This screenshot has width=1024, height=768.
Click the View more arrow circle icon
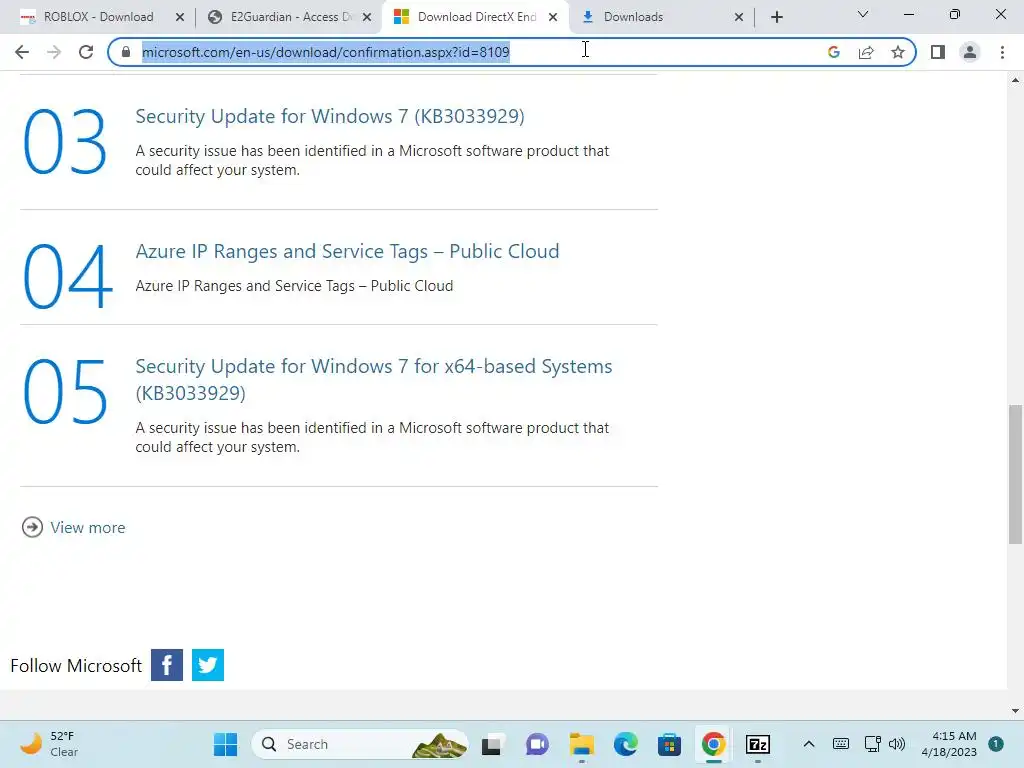point(32,527)
